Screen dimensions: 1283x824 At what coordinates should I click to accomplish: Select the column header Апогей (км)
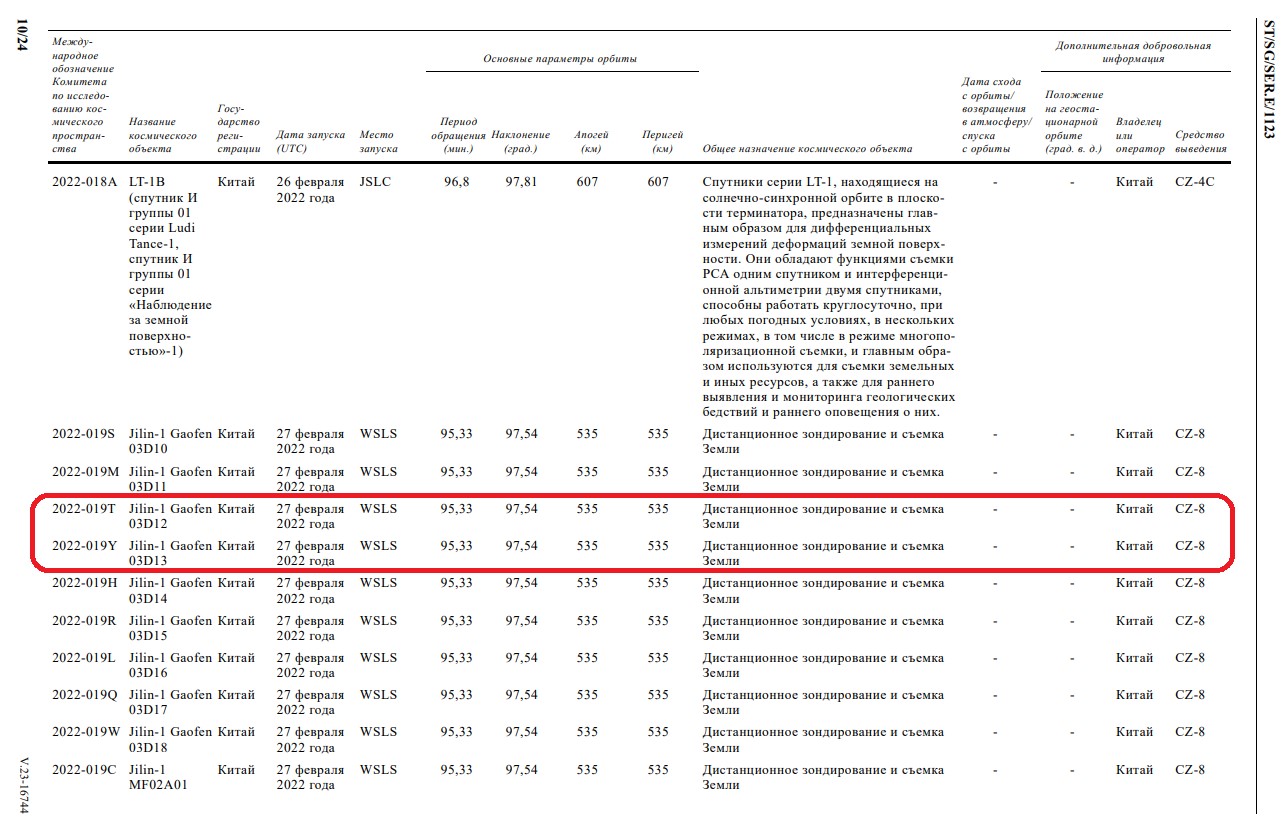(590, 141)
